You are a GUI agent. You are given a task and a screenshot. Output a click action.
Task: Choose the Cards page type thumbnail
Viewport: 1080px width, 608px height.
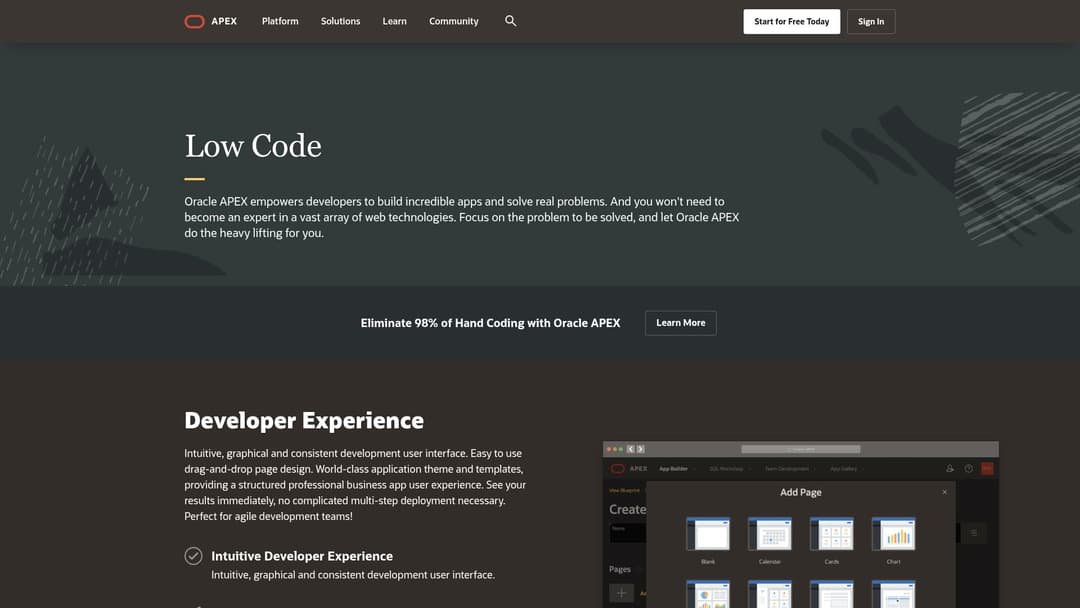click(831, 534)
